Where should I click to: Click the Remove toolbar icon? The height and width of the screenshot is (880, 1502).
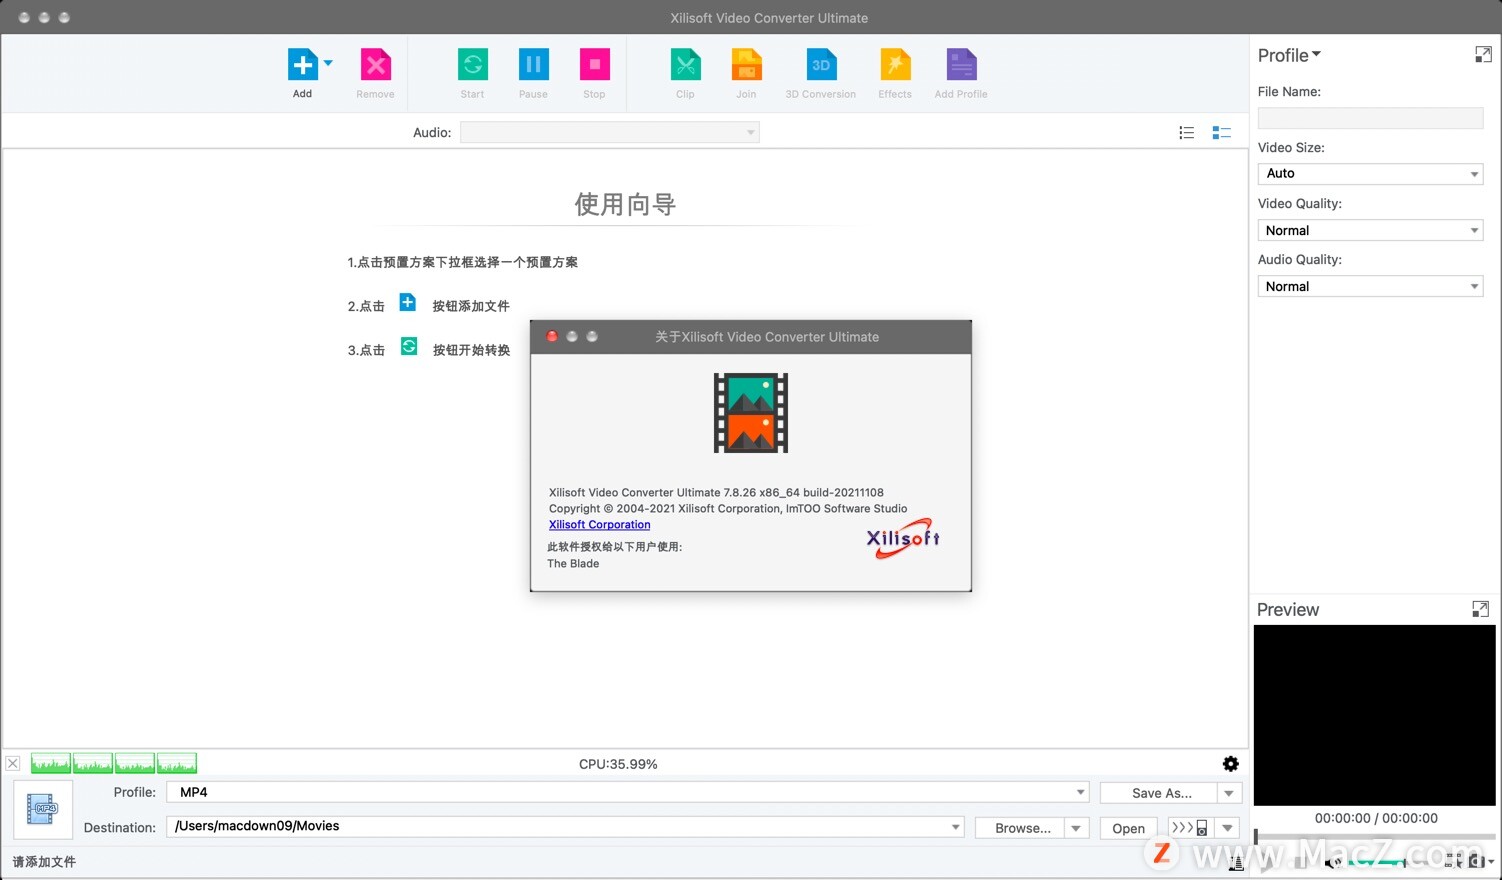pos(375,65)
